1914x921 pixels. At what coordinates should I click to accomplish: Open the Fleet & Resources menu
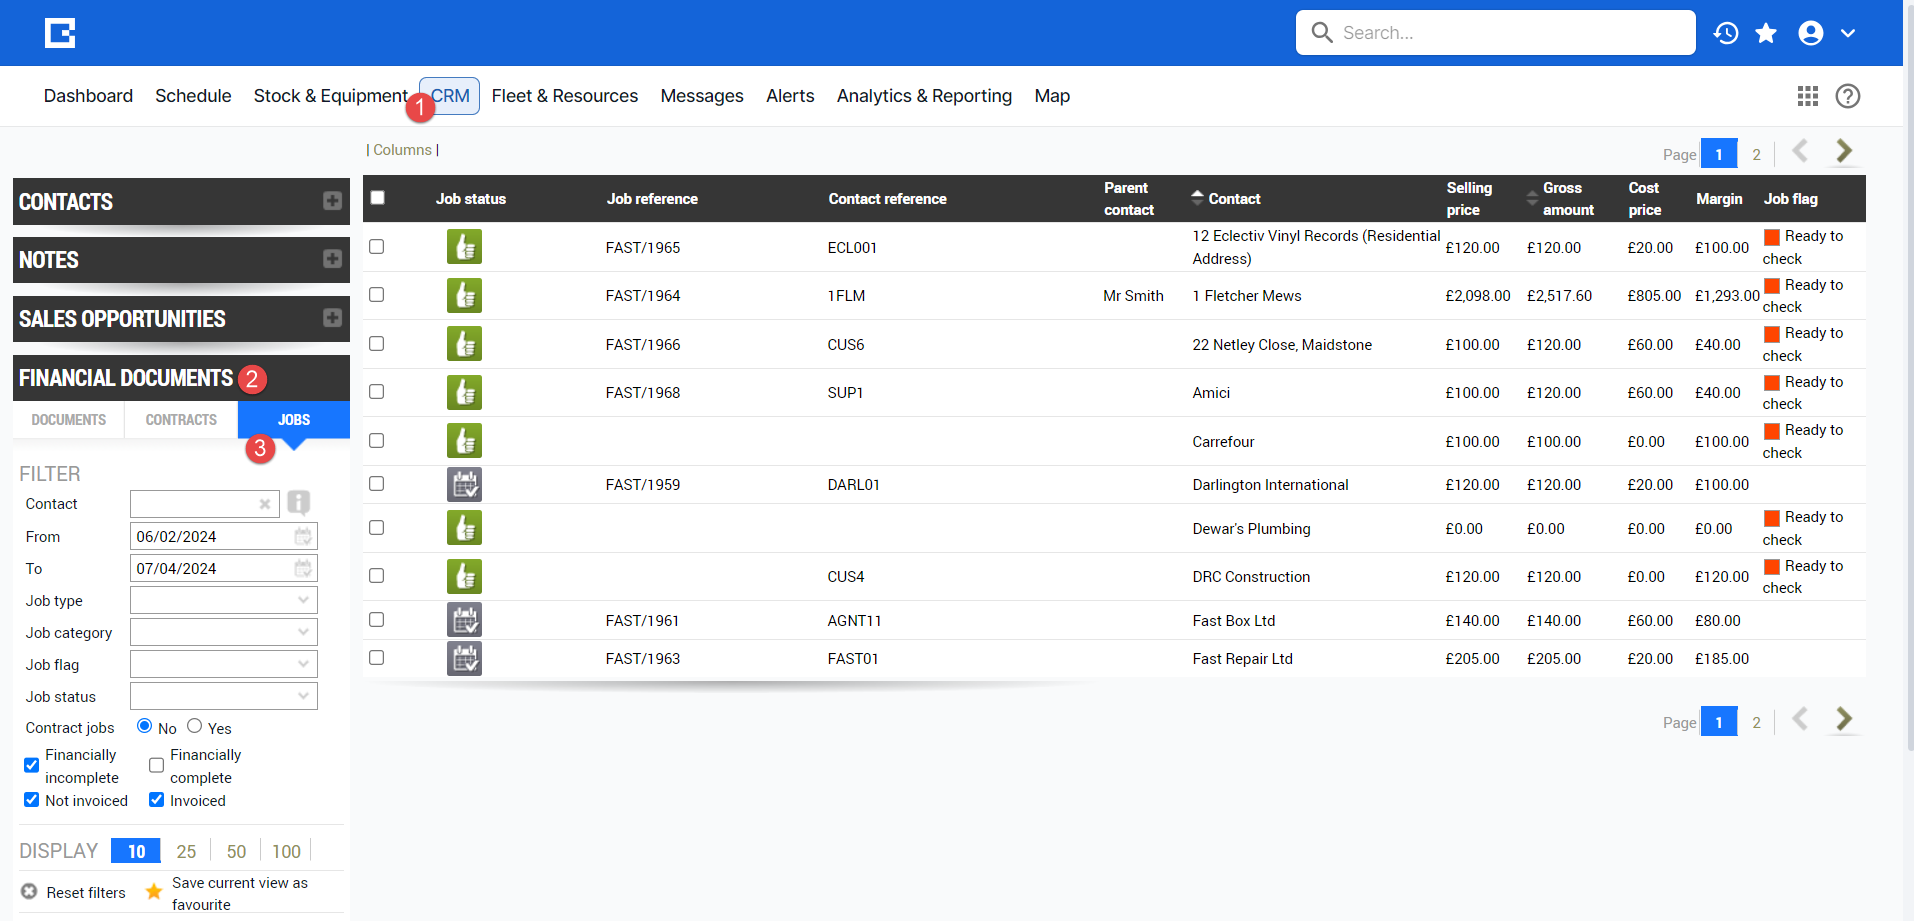coord(565,96)
